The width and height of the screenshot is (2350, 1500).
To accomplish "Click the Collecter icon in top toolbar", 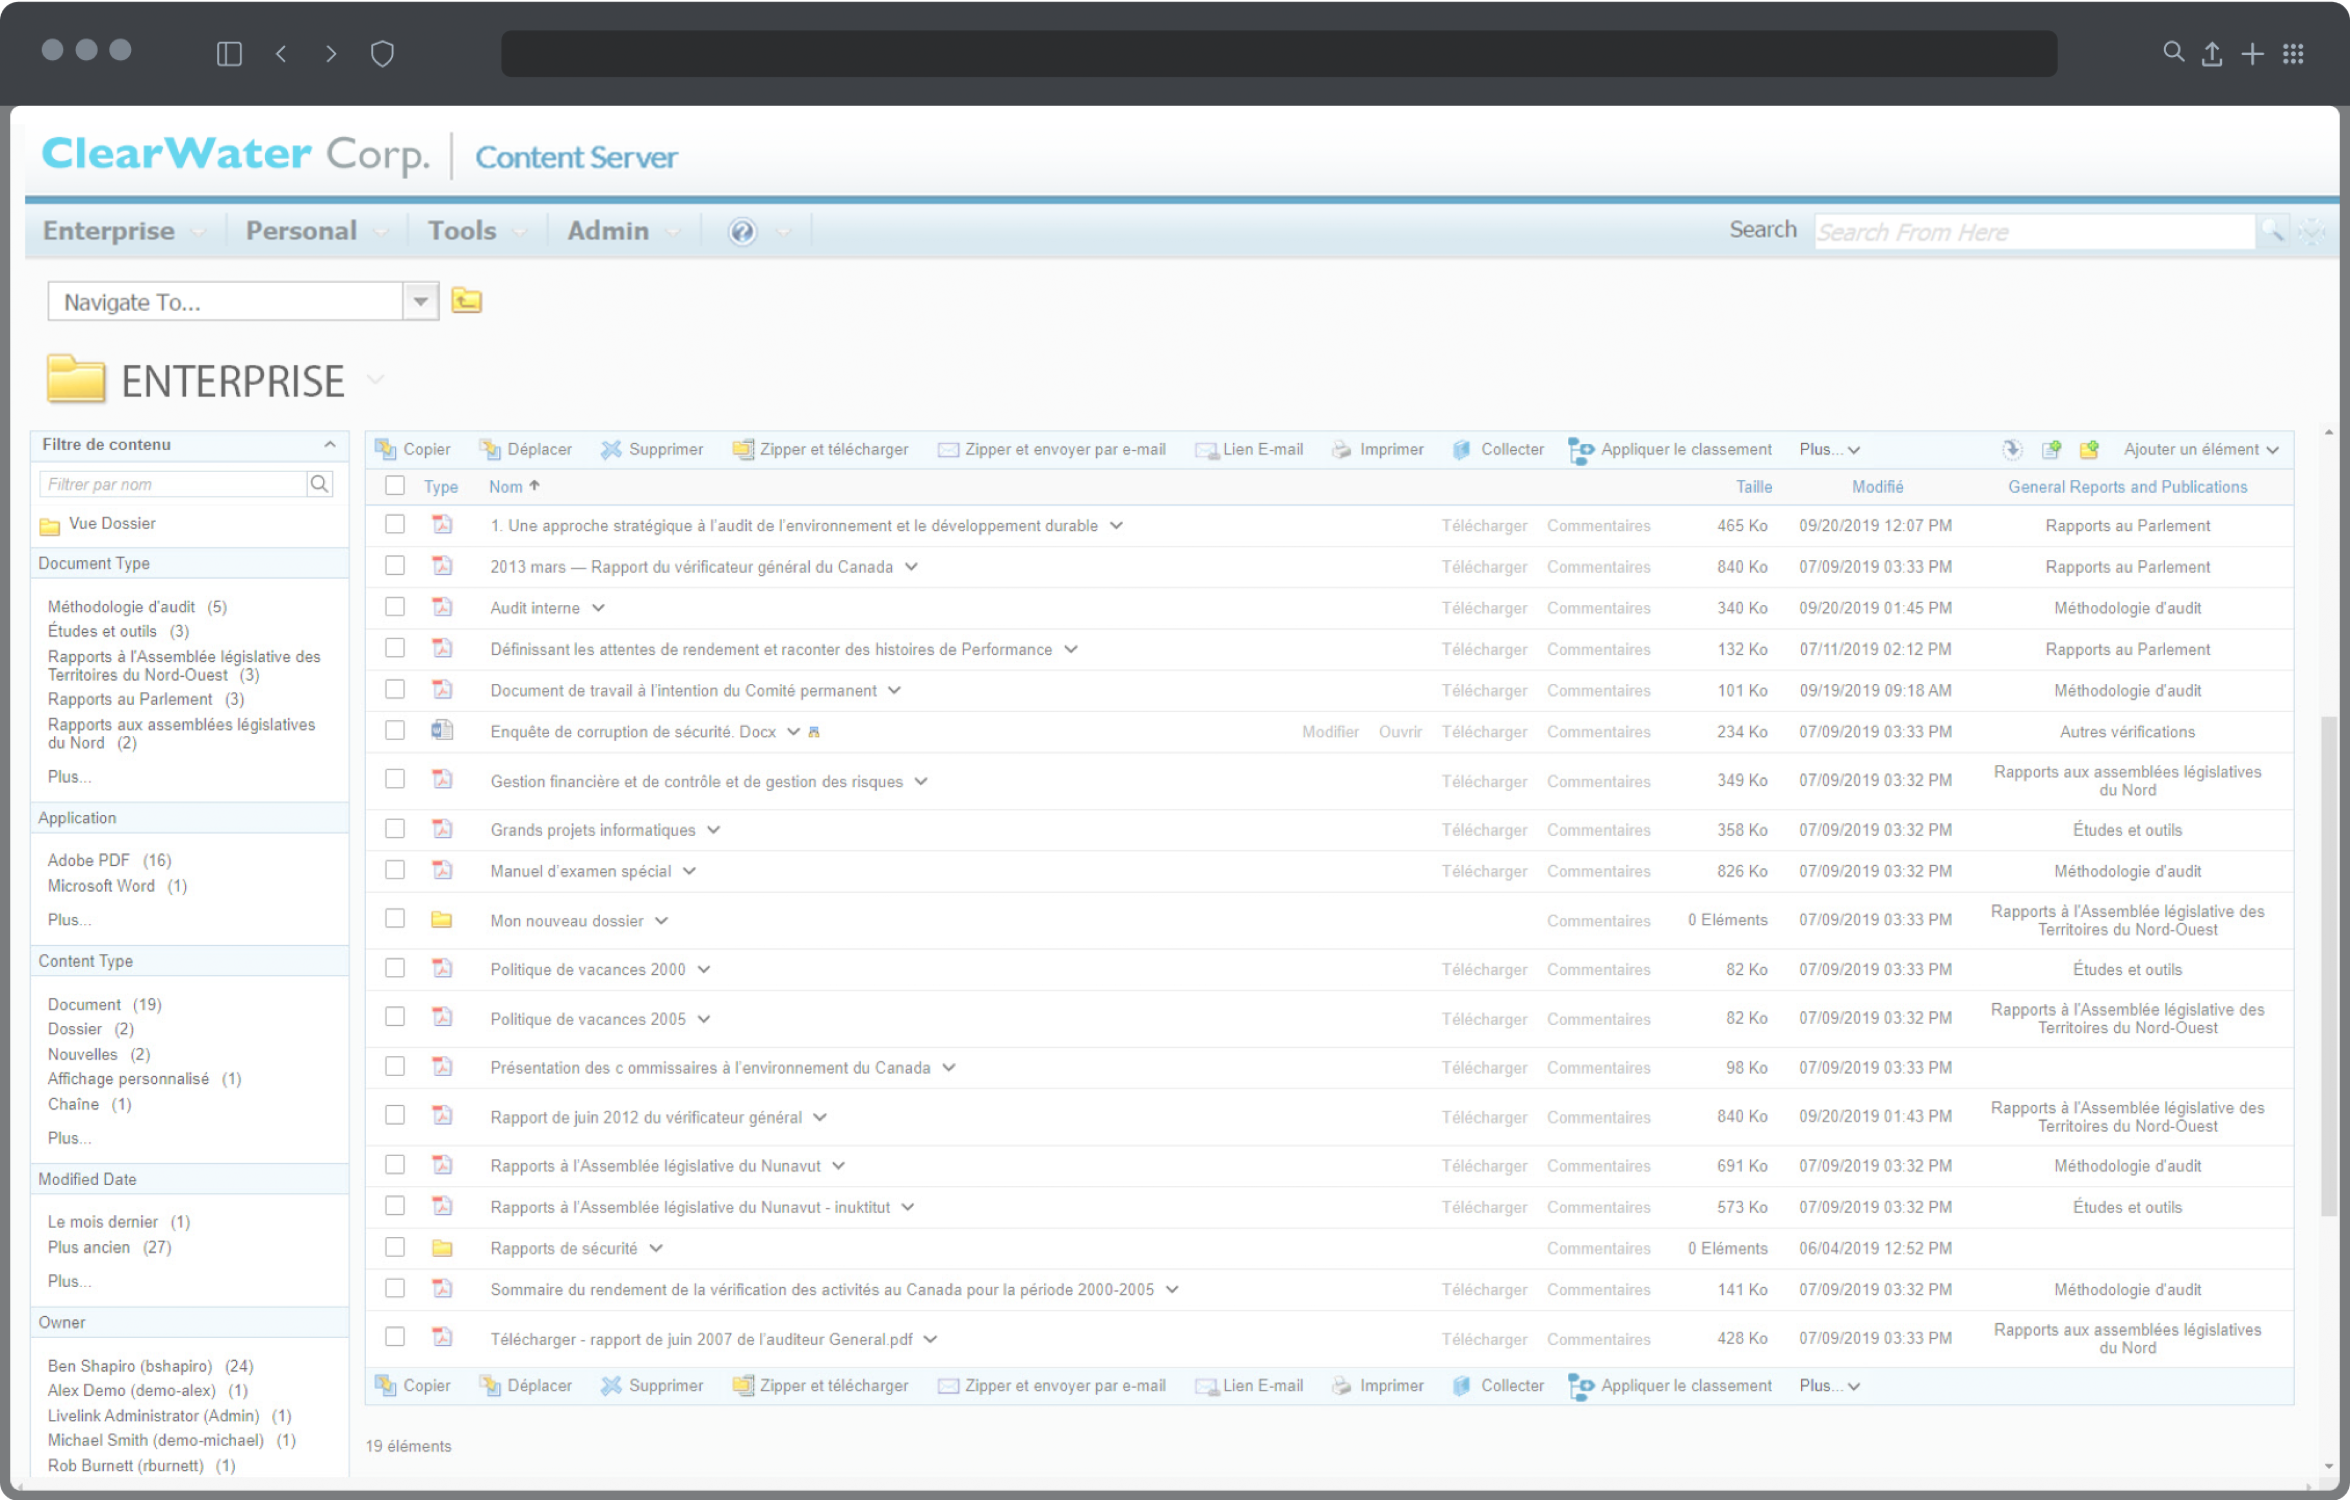I will (x=1462, y=449).
